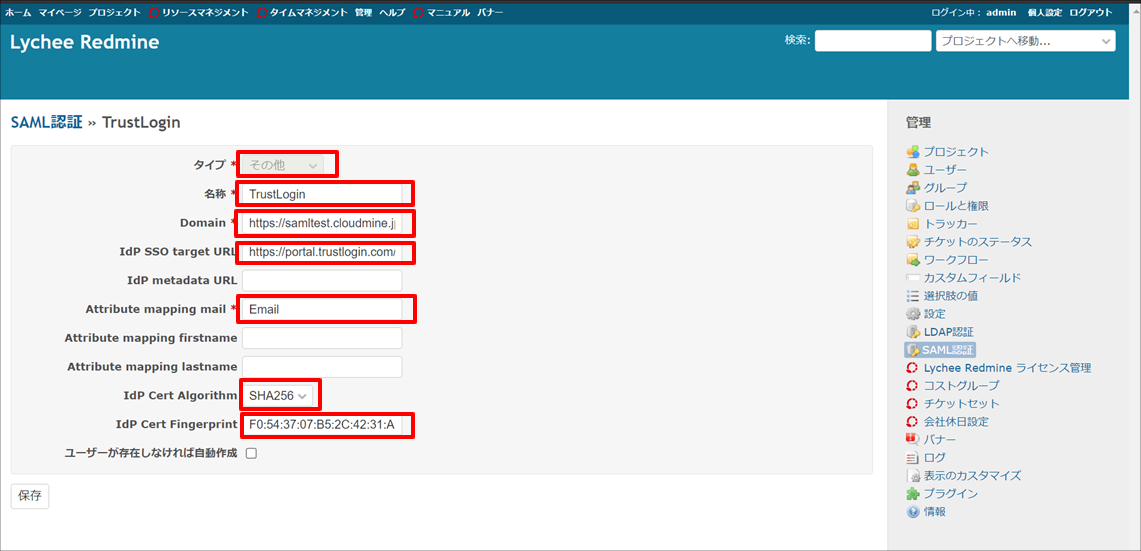Click the Lychee icon beside リソースマネジメント

click(x=154, y=13)
